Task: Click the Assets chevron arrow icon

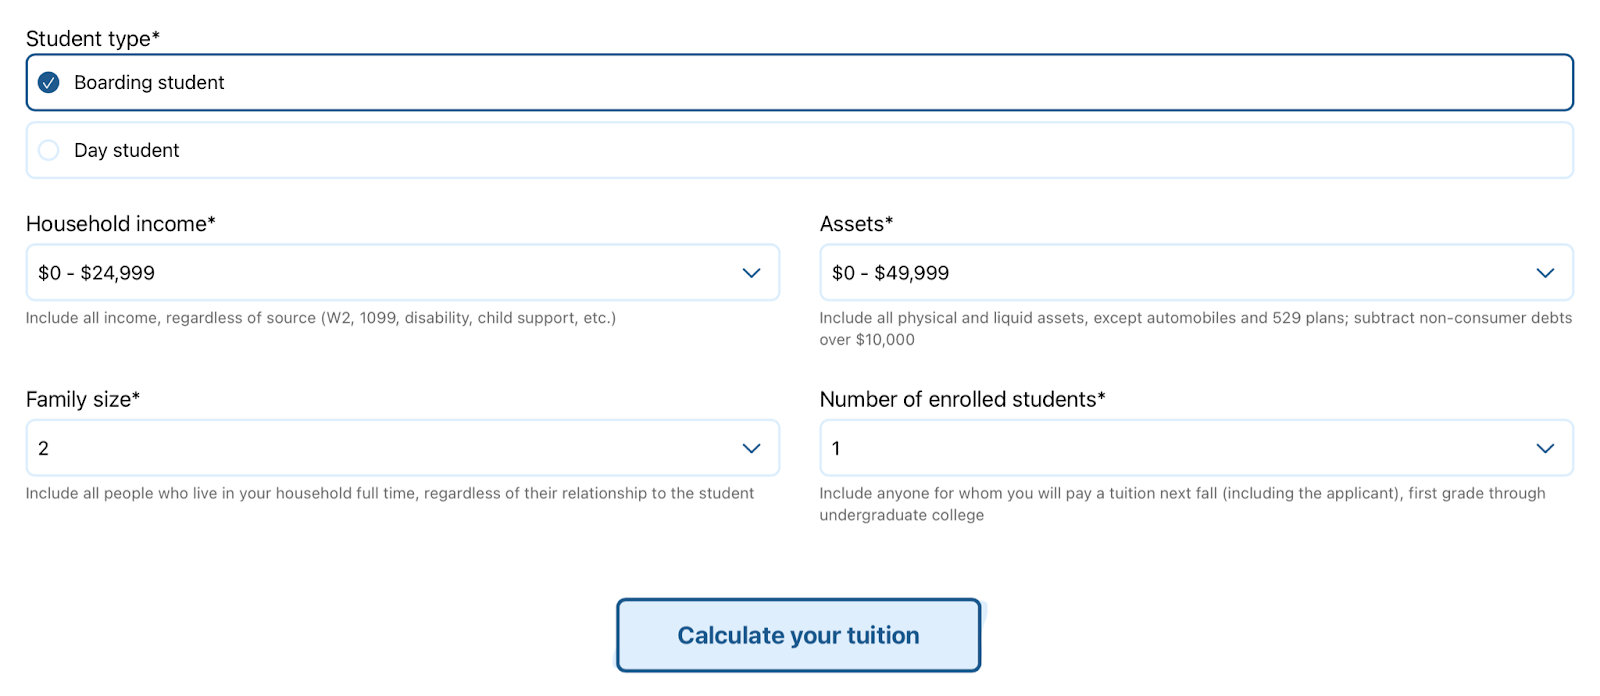Action: click(x=1545, y=273)
